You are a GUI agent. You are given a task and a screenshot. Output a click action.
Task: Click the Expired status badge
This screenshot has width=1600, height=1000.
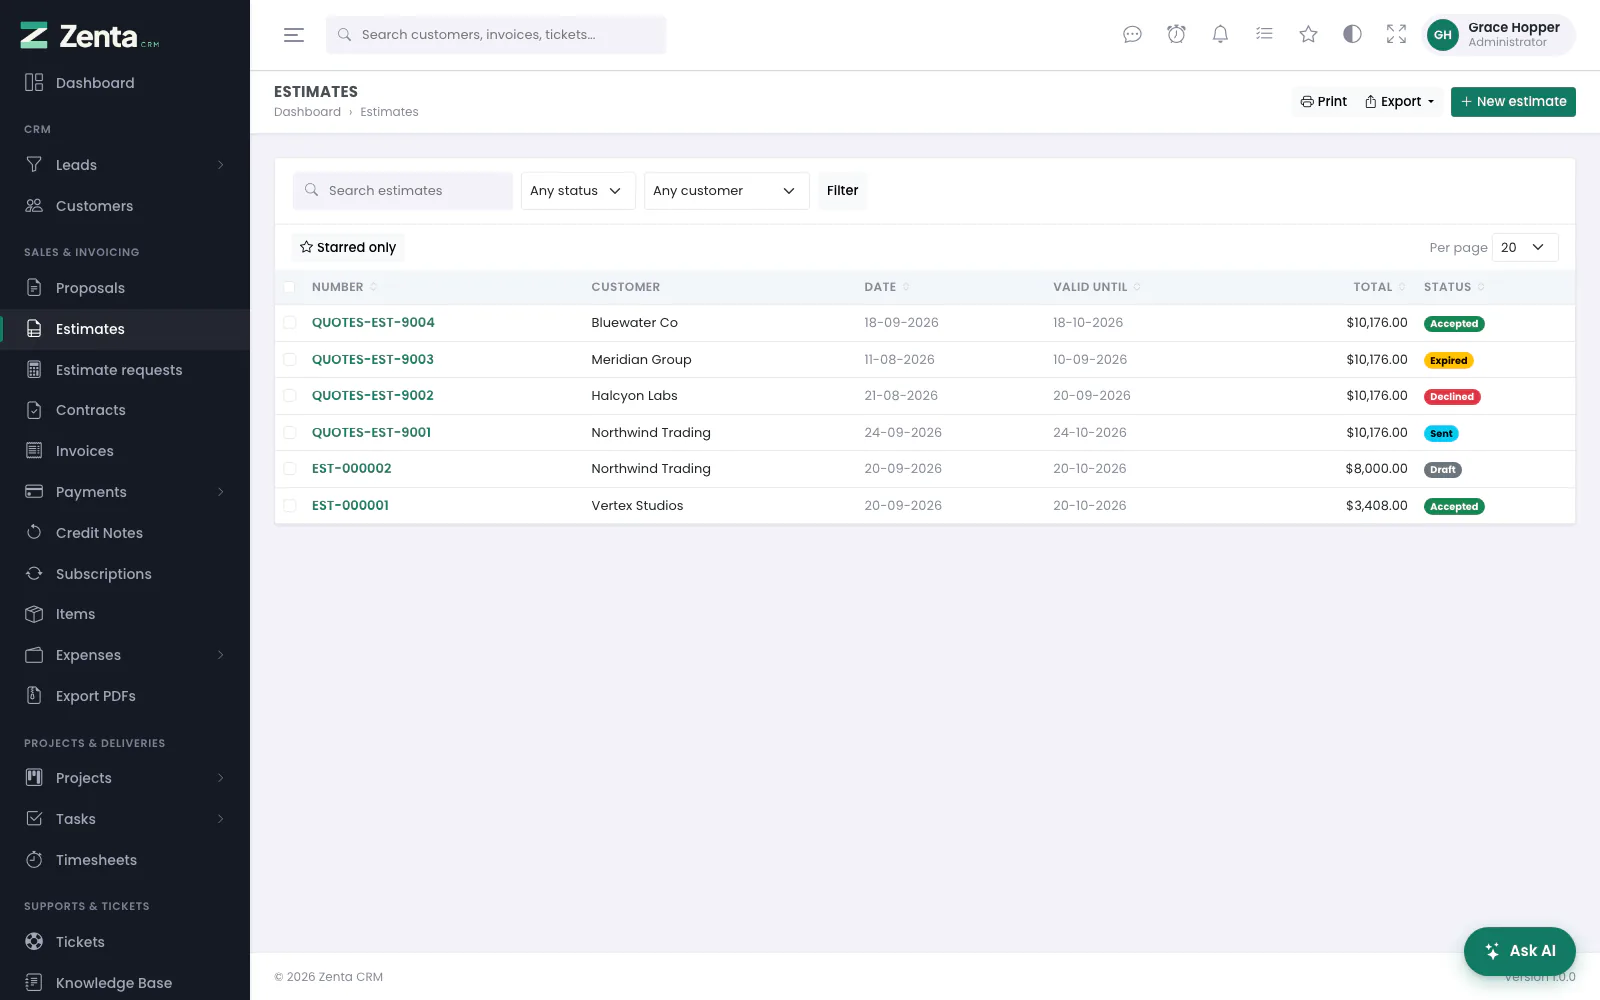click(x=1448, y=361)
